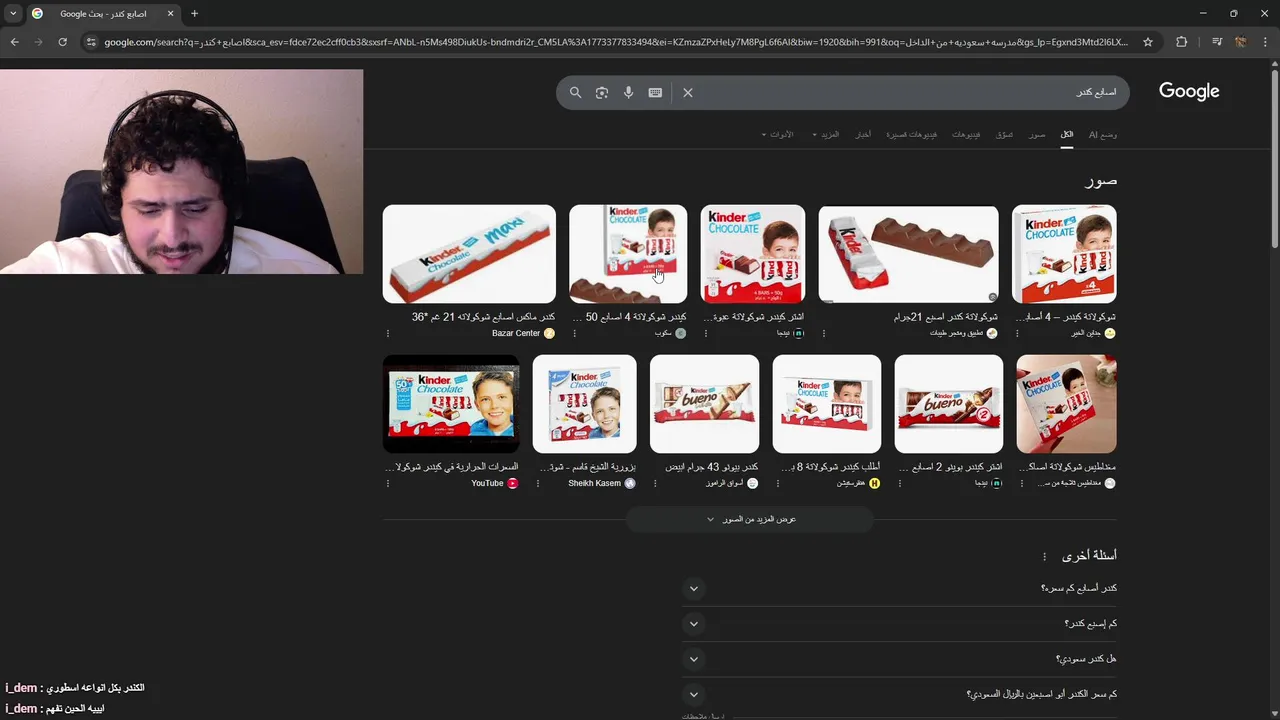Bookmark this page with the star icon
Viewport: 1280px width, 720px height.
pyautogui.click(x=1148, y=42)
